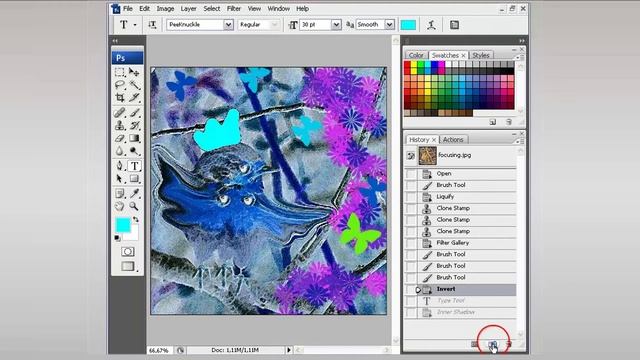Select the Slice tool

[x=134, y=98]
